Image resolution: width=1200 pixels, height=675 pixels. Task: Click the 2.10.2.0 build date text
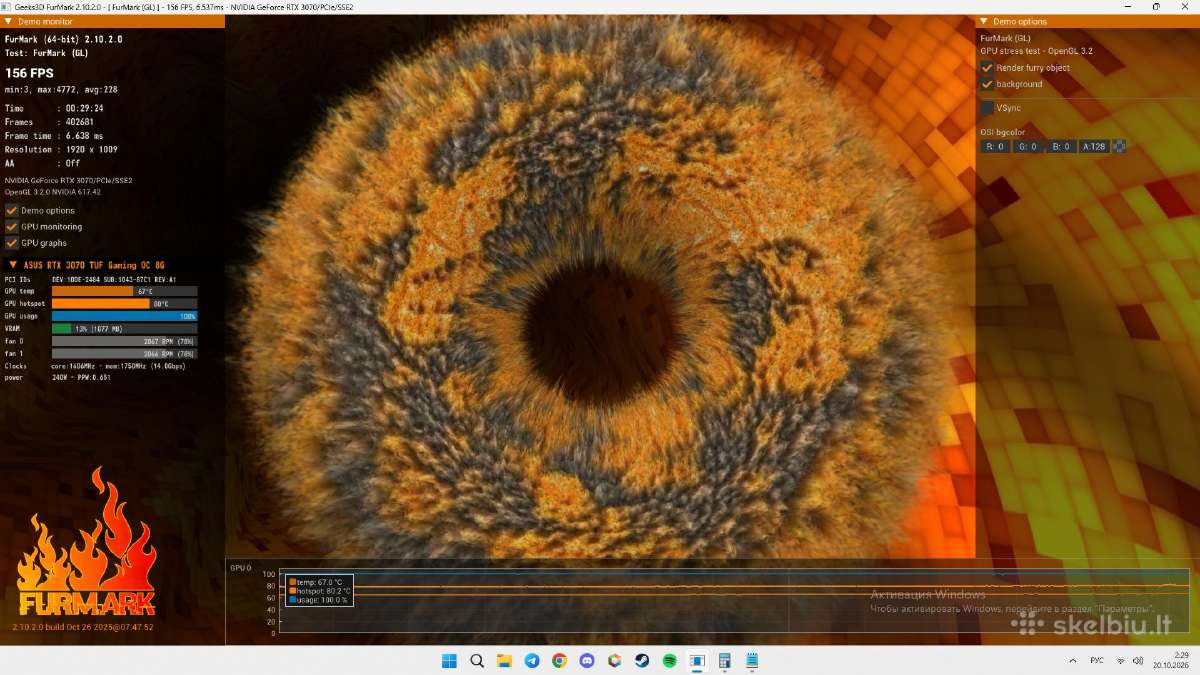click(83, 627)
